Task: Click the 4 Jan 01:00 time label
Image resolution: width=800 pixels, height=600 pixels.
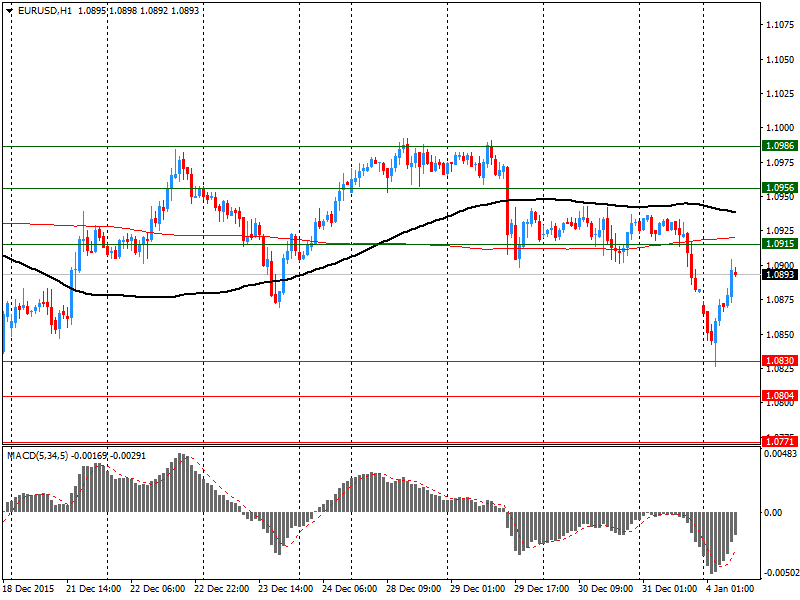Action: tap(731, 589)
